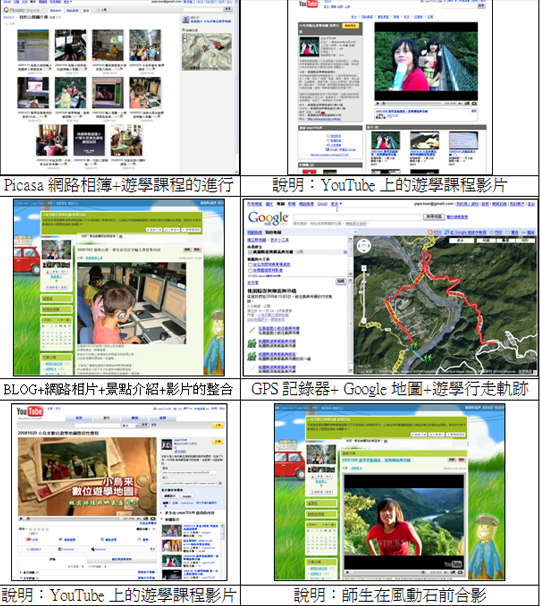Enable the first unchecked gadget checkbox in the maps sidebar
The height and width of the screenshot is (606, 540).
point(250,265)
